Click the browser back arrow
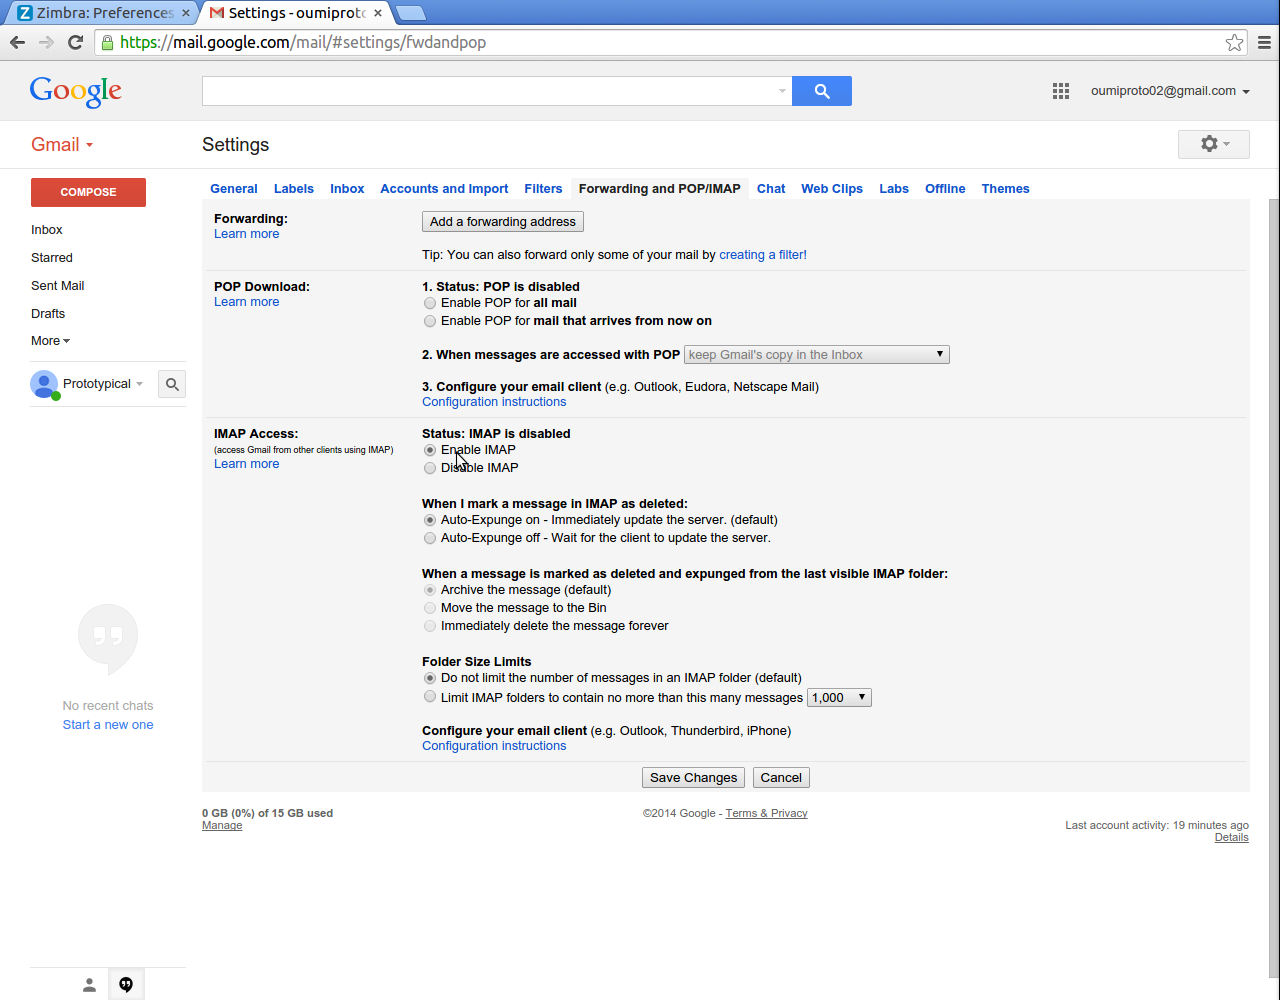This screenshot has width=1280, height=1000. point(17,42)
